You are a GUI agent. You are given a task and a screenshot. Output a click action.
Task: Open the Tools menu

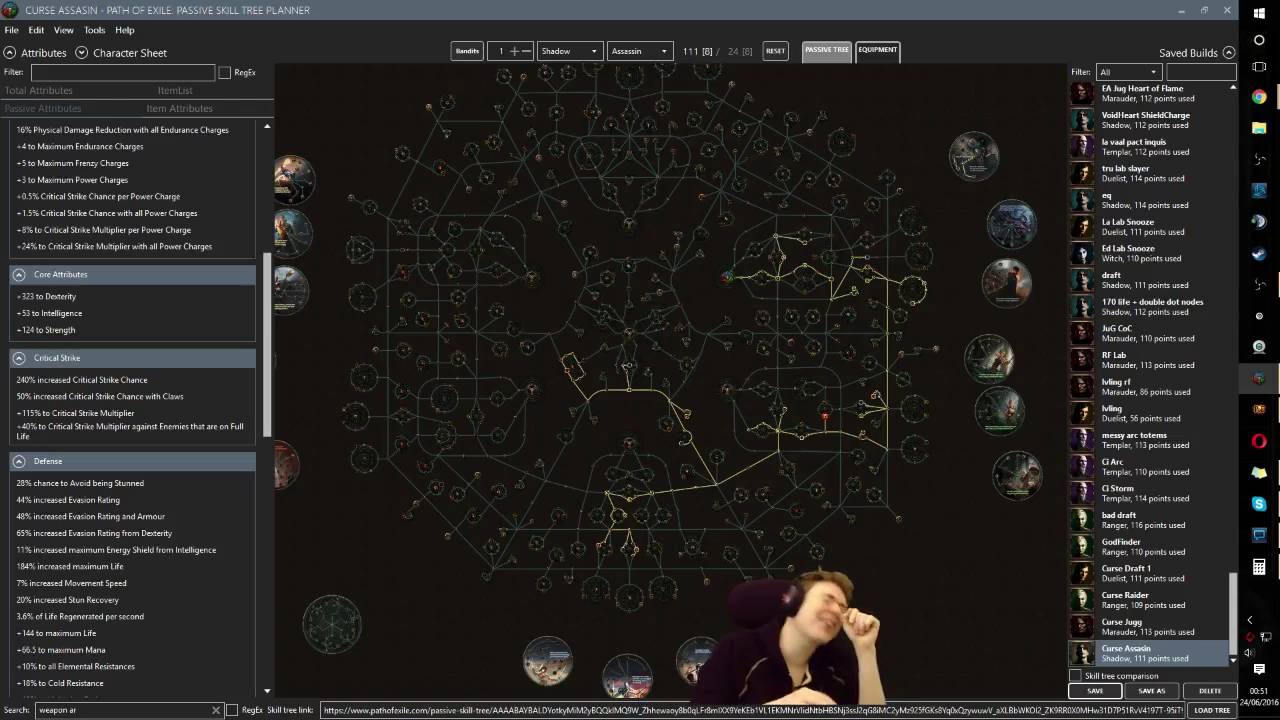click(x=94, y=30)
